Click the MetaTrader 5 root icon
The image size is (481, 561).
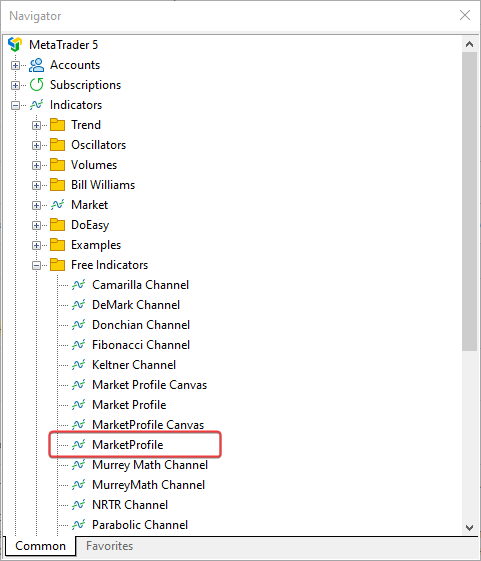[x=15, y=44]
